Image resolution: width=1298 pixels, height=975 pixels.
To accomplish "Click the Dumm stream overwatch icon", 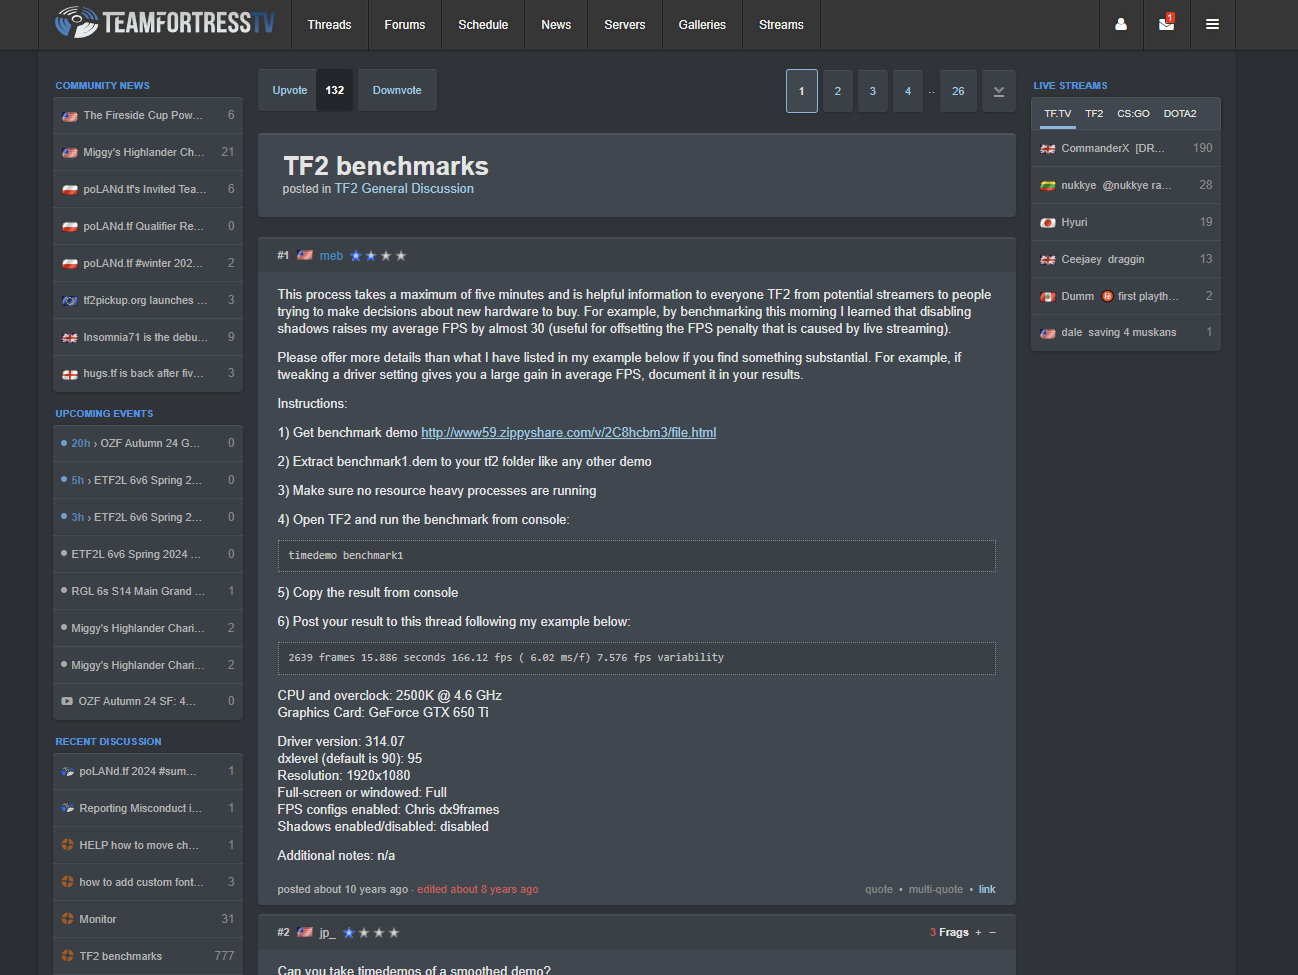I will [1107, 296].
